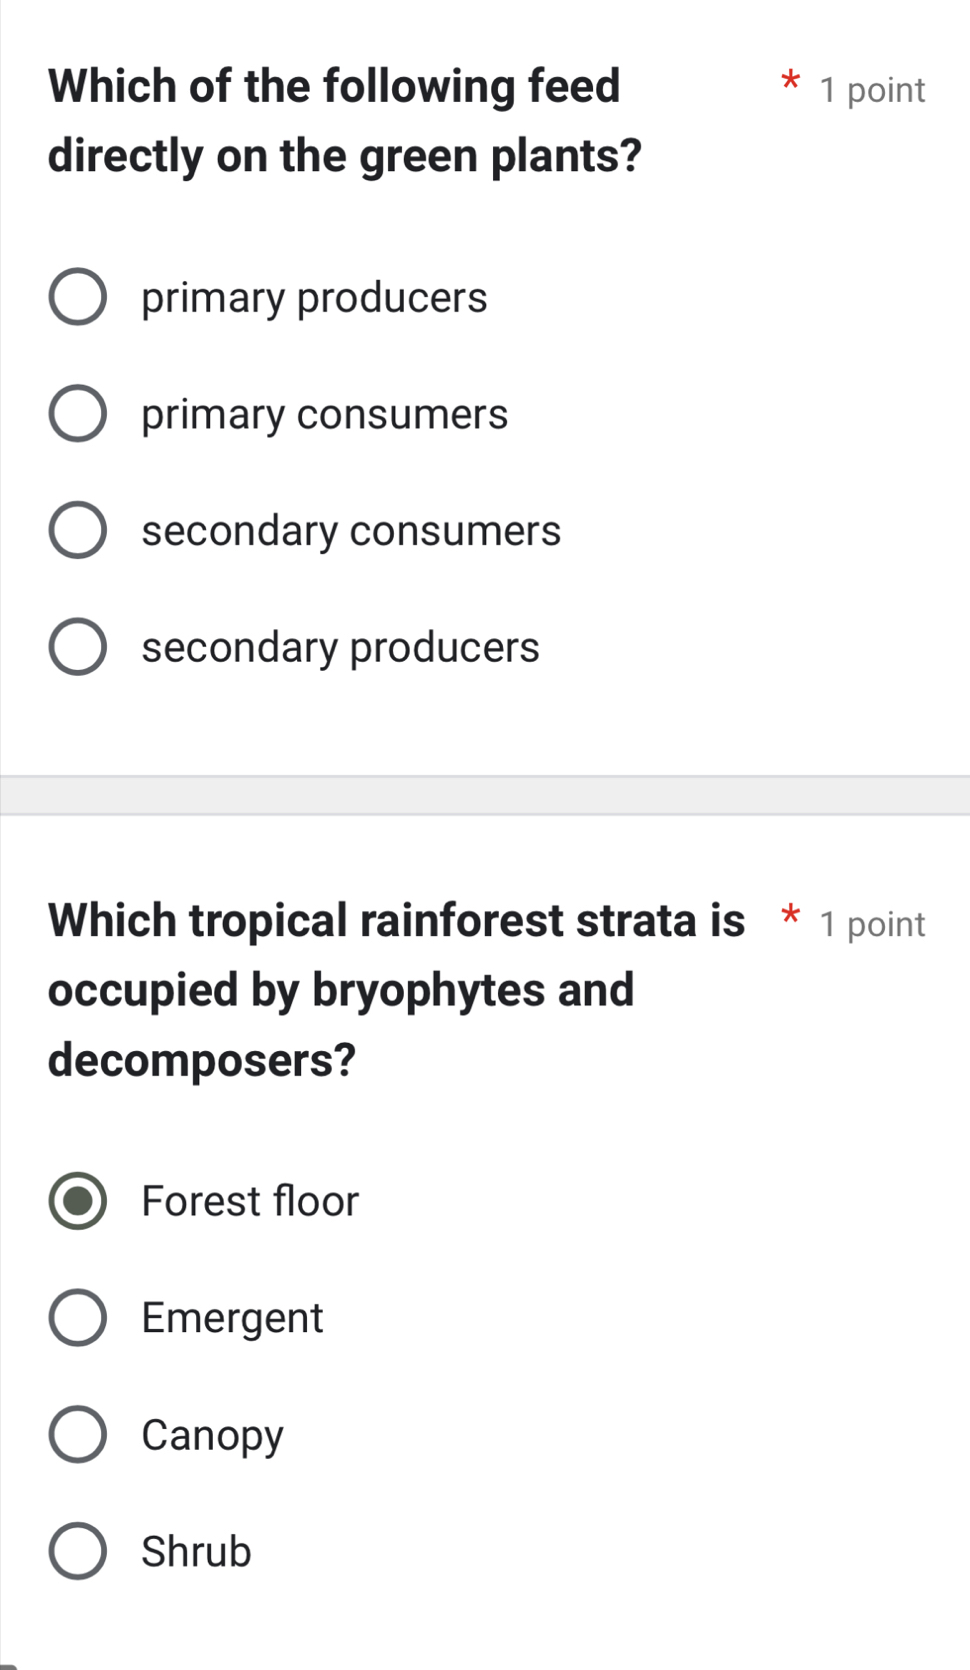This screenshot has height=1670, width=970.
Task: Click the "Shrub" option label text
Action: click(196, 1552)
